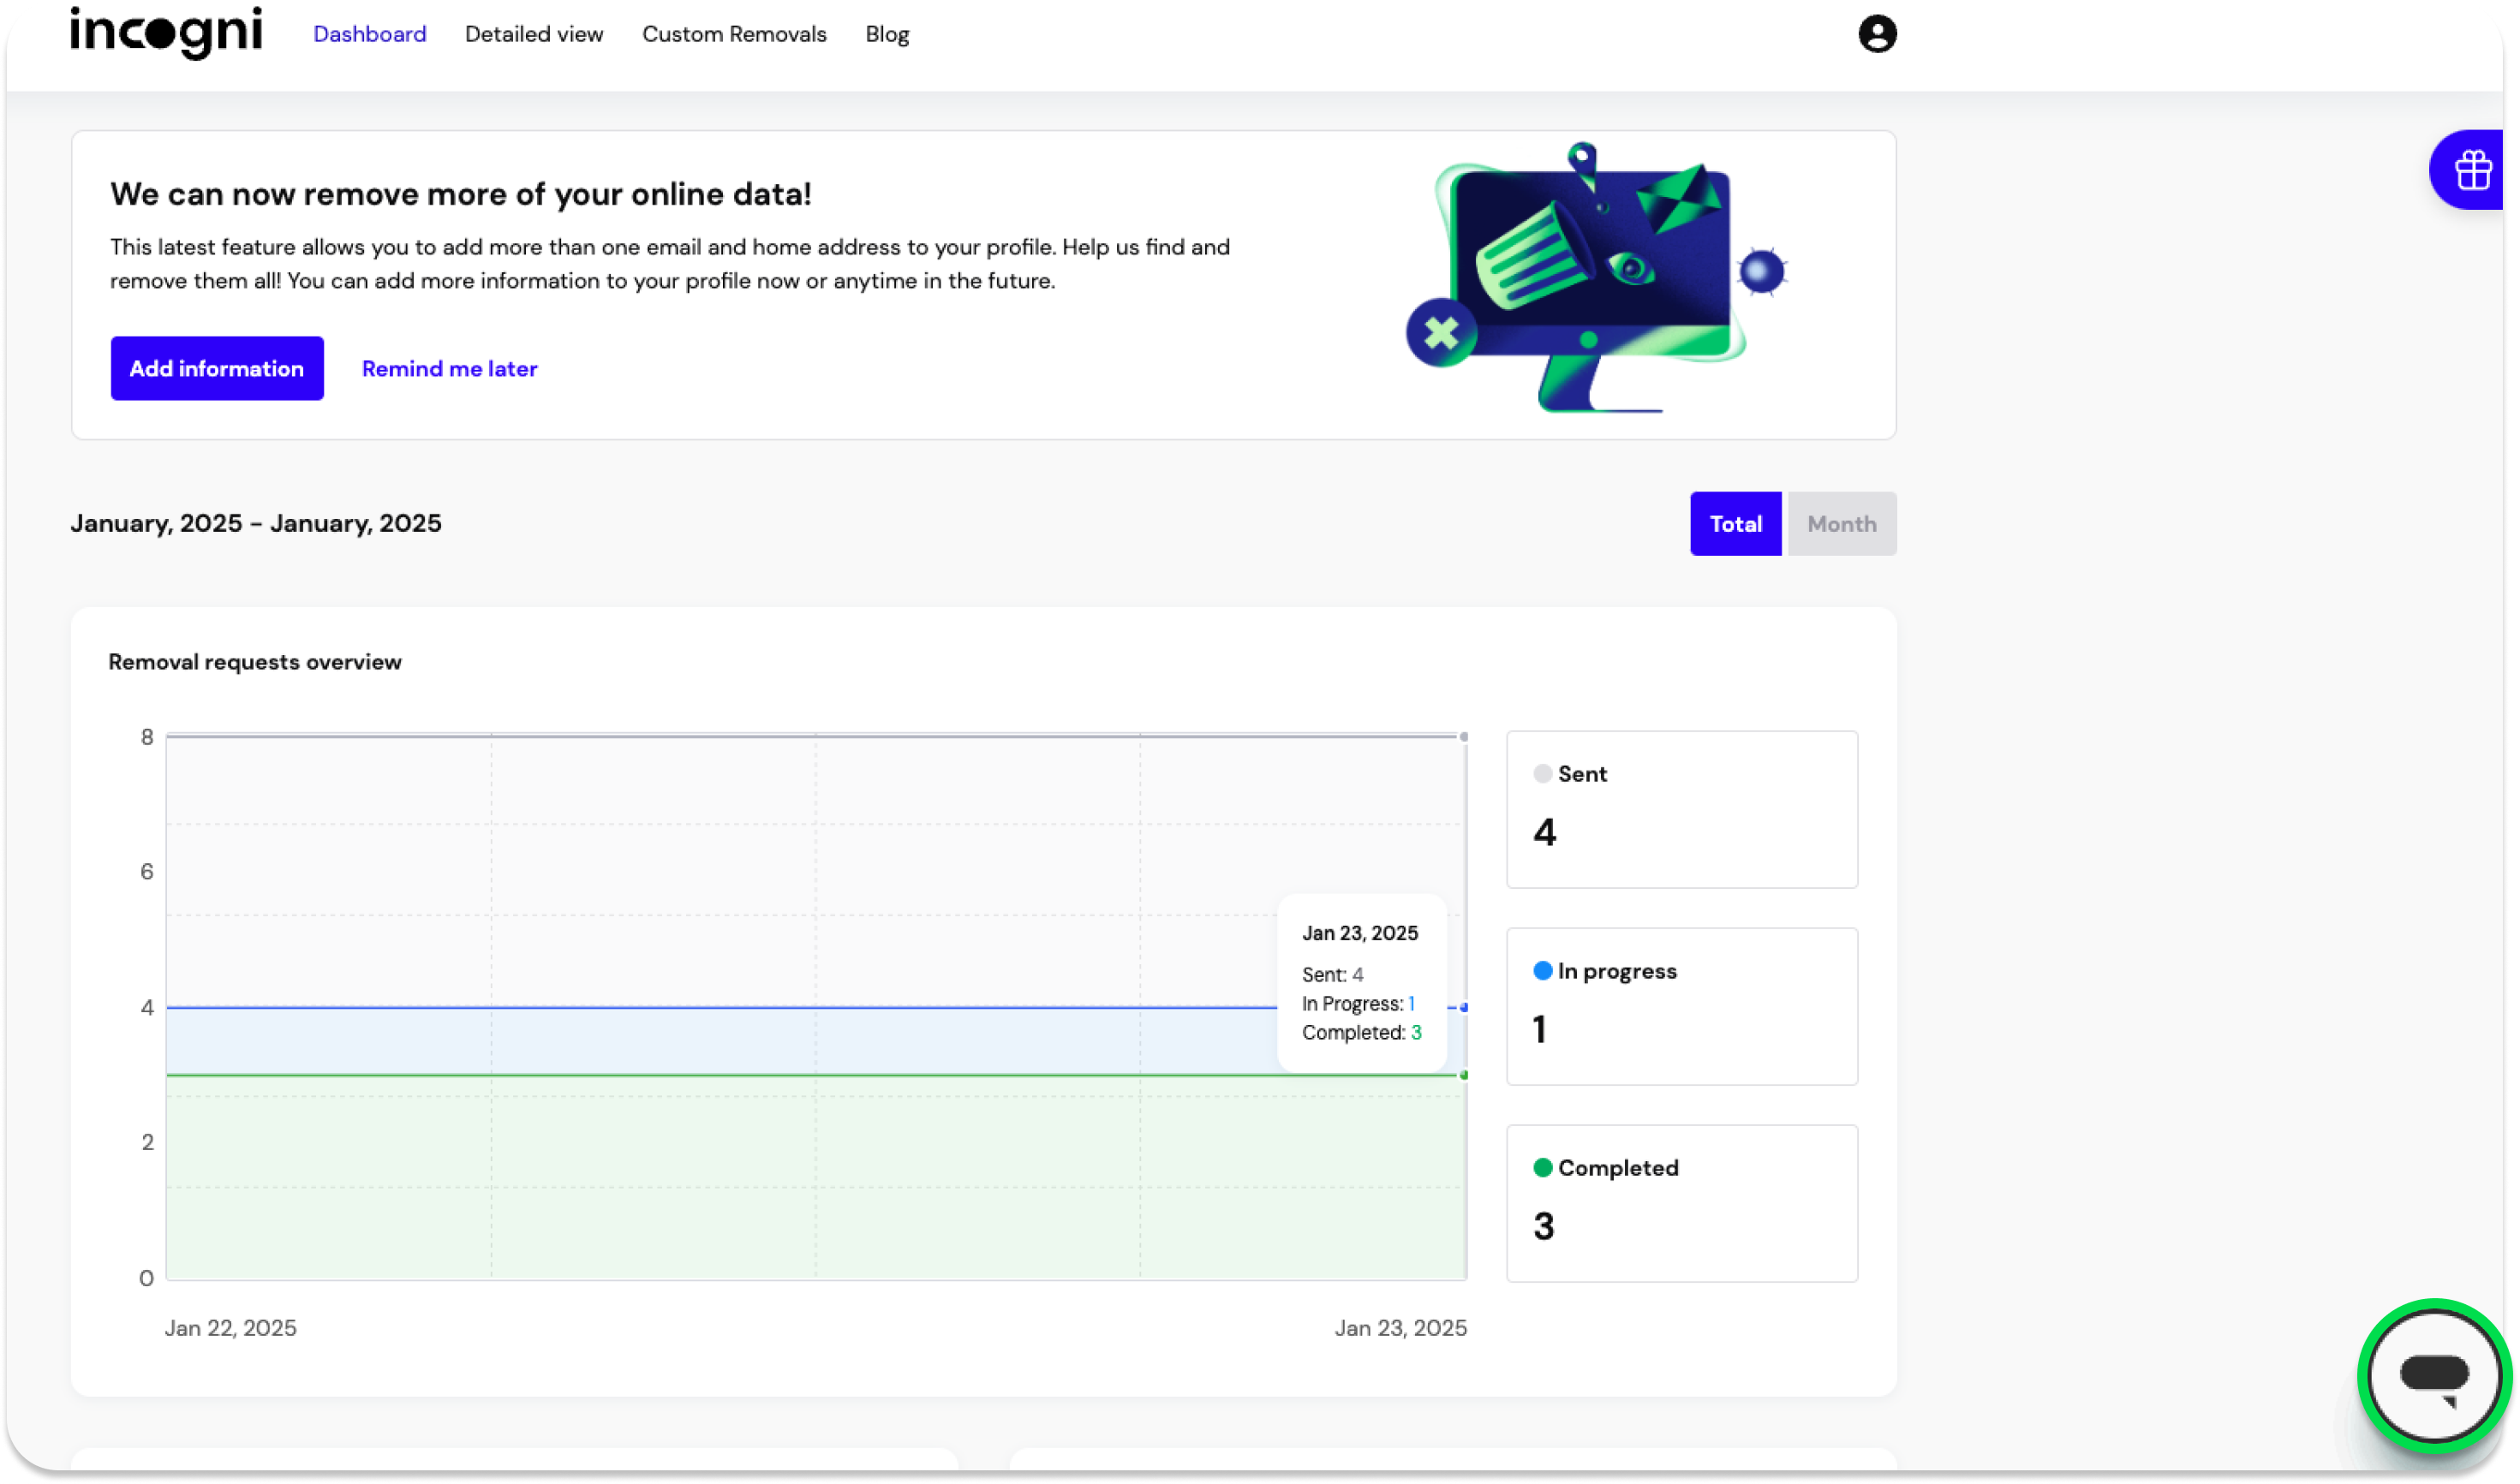Screen dimensions: 2520x1484
Task: Go to the Dashboard tab
Action: [x=369, y=34]
